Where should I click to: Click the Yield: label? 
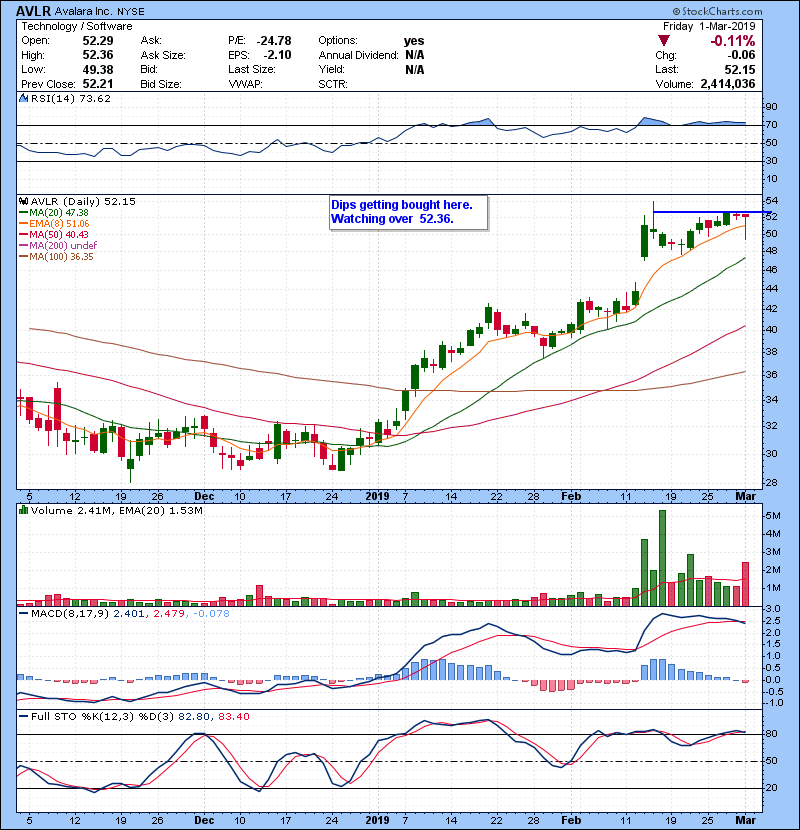(x=331, y=69)
